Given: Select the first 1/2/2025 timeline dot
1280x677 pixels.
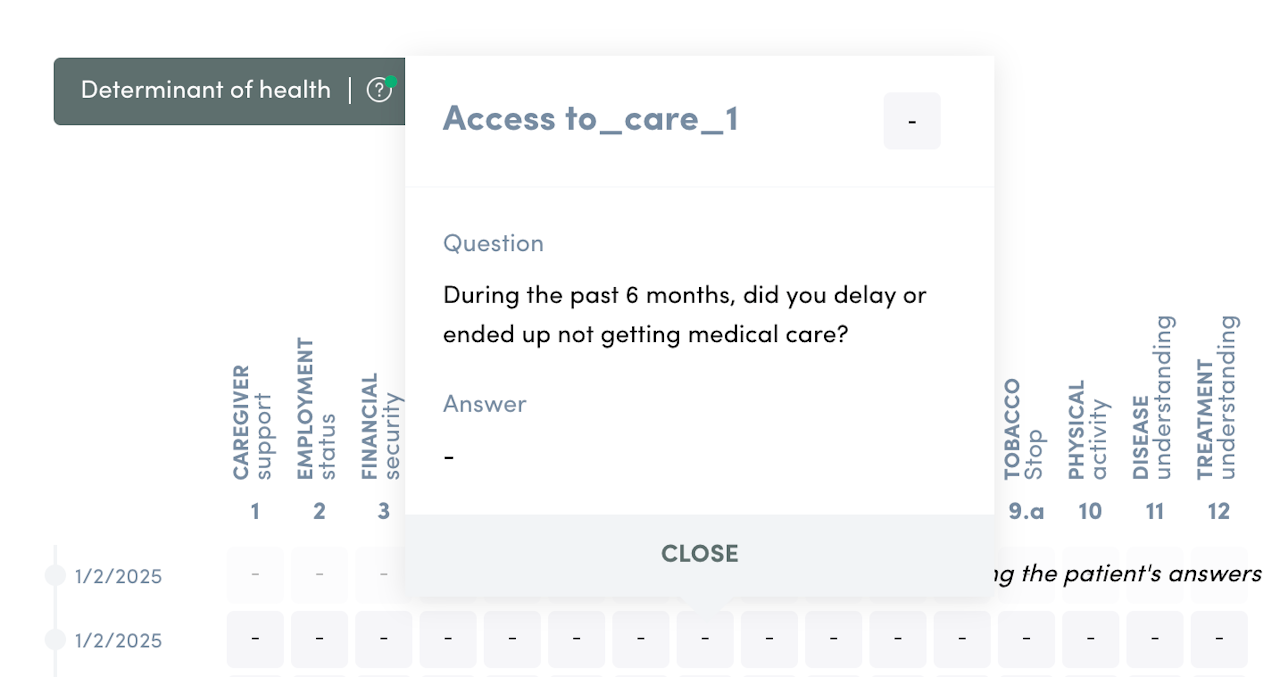Looking at the screenshot, I should tap(55, 575).
